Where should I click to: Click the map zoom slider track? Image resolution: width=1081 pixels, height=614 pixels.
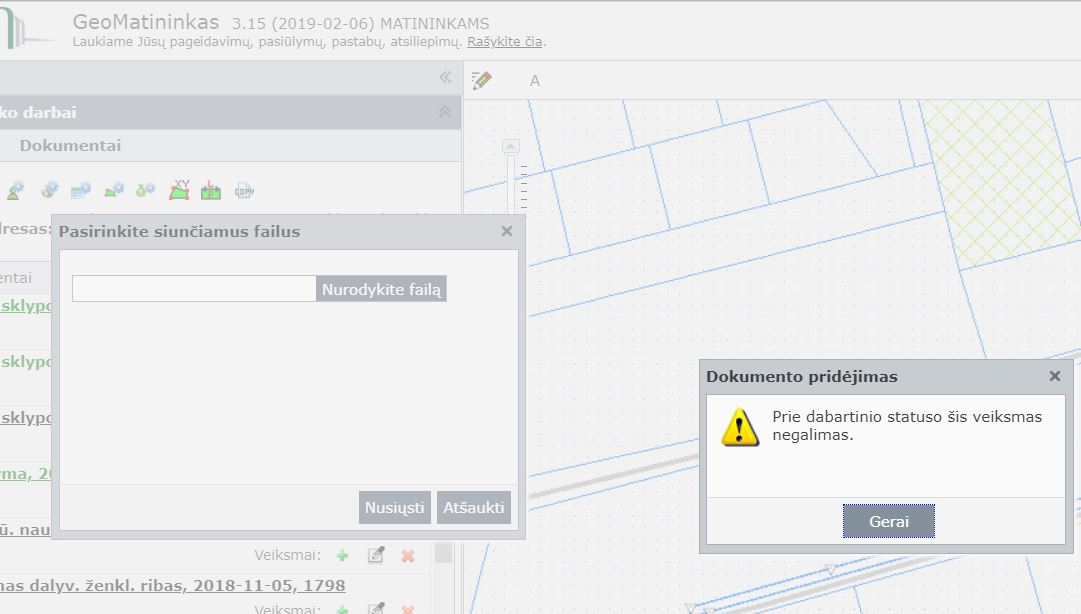coord(511,183)
